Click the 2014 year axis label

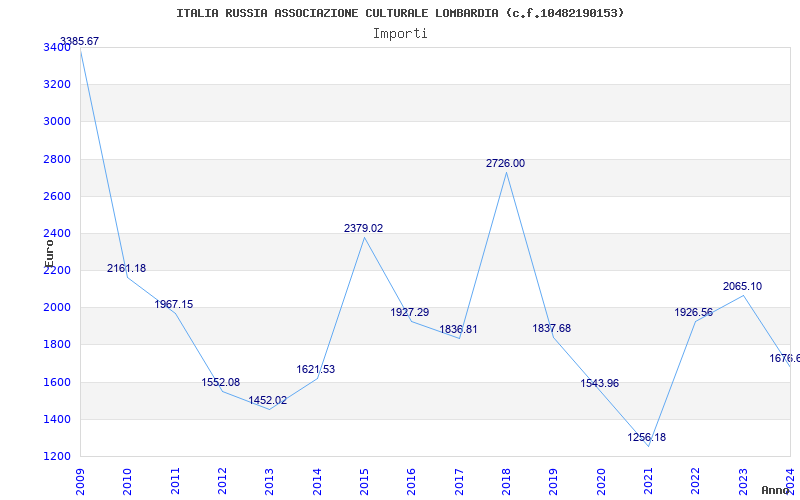click(x=317, y=482)
